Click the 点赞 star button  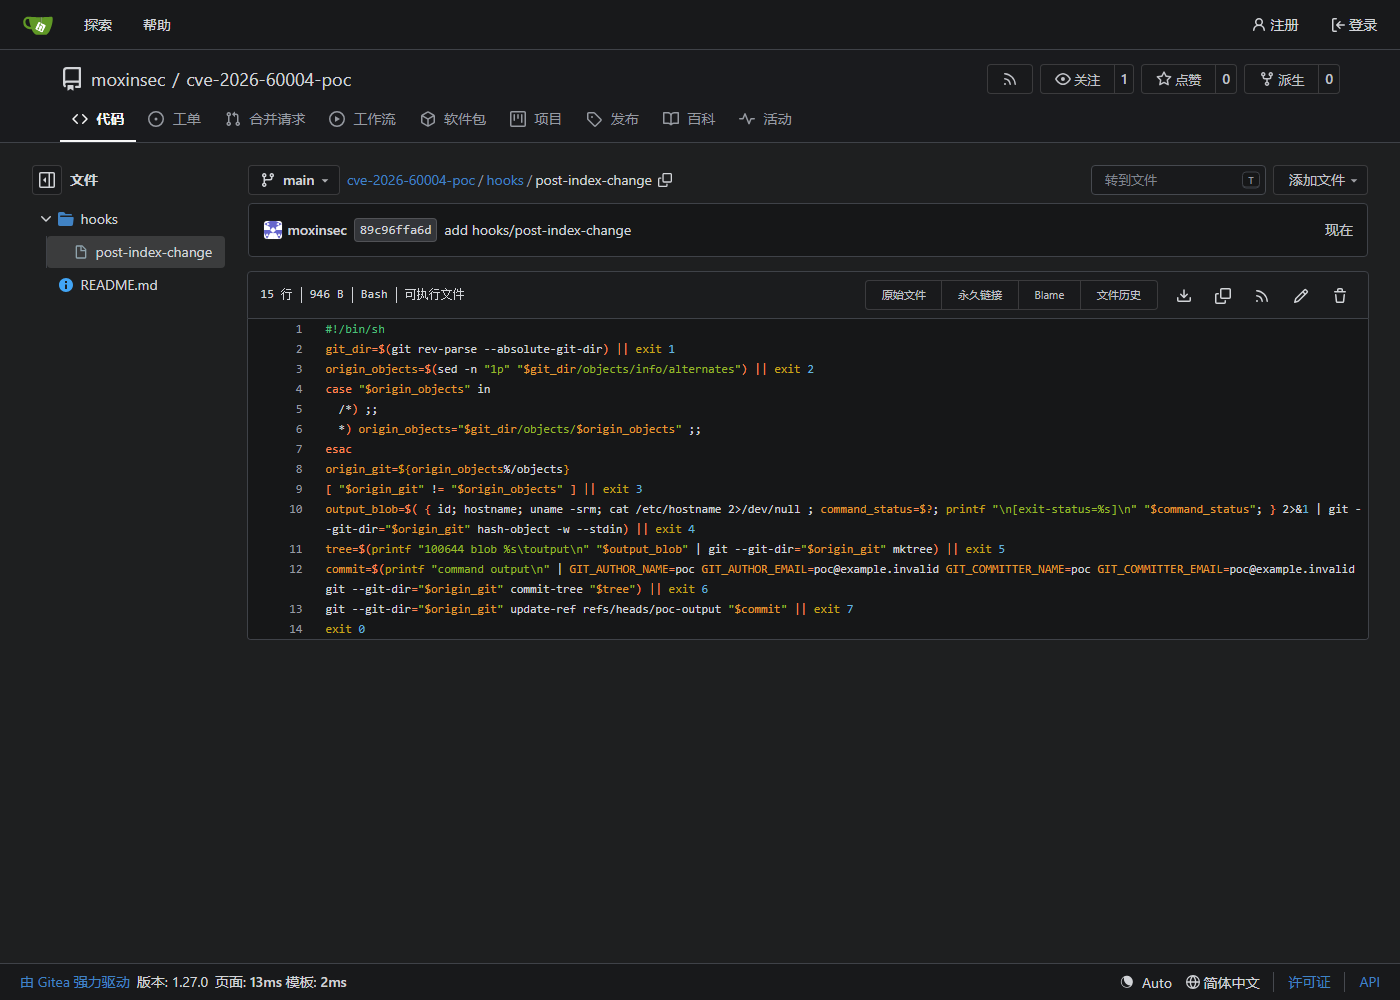pyautogui.click(x=1179, y=80)
